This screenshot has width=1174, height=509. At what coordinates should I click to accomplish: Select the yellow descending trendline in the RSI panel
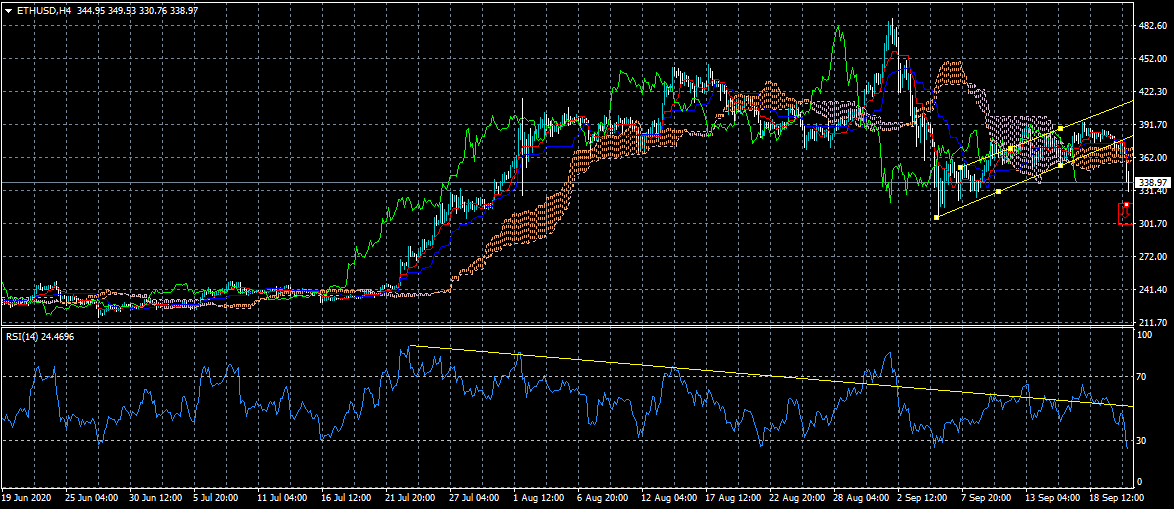pyautogui.click(x=760, y=375)
